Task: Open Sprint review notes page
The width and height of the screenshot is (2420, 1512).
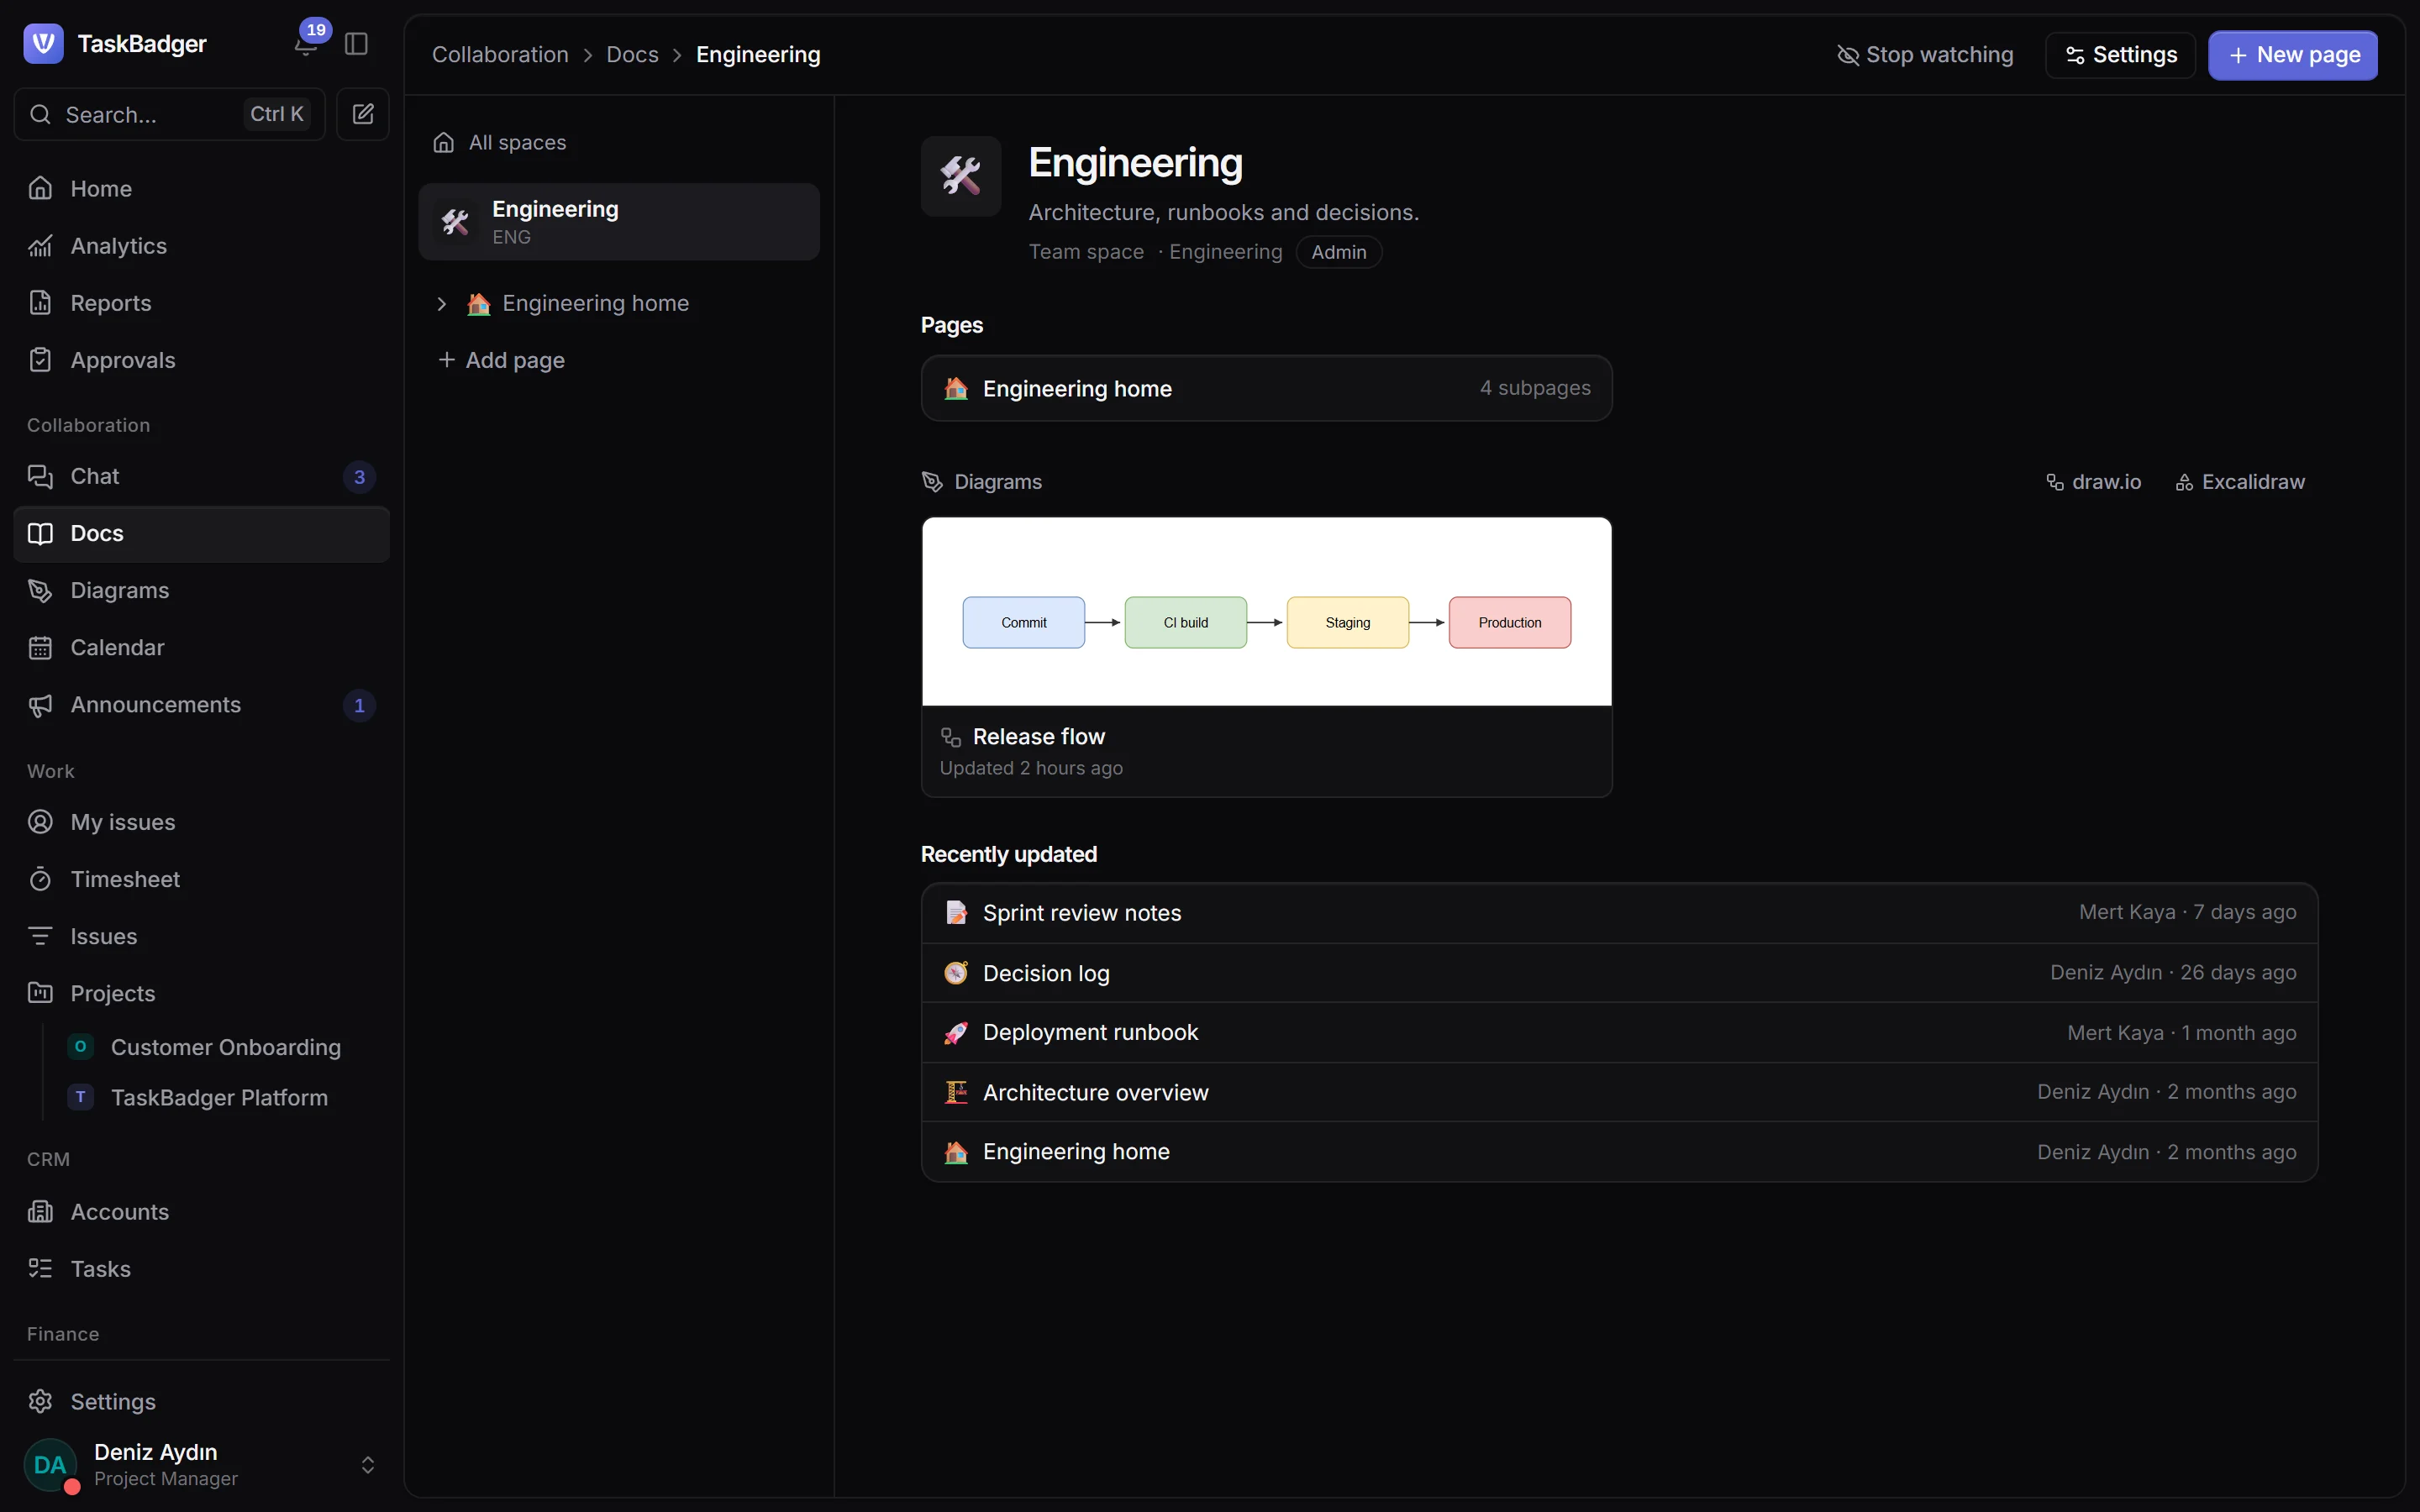Action: (1619, 913)
